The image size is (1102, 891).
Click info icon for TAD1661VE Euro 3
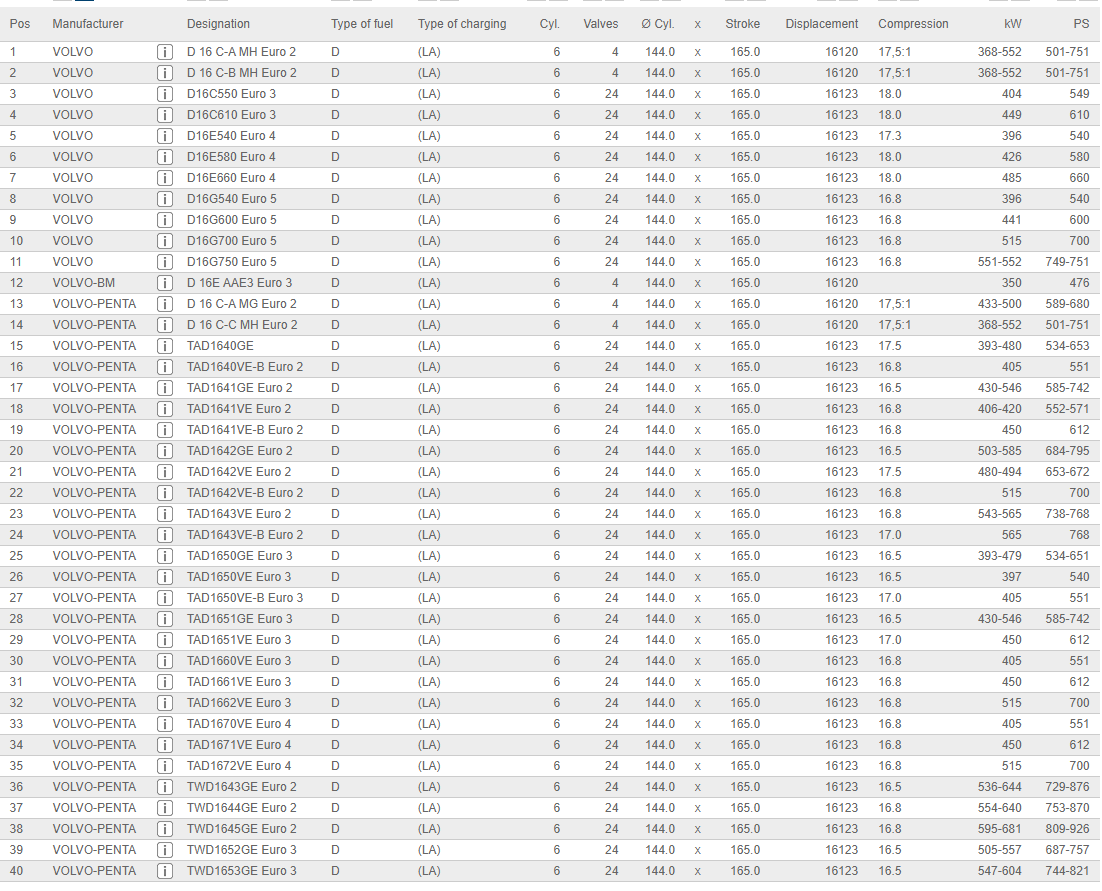pos(165,682)
